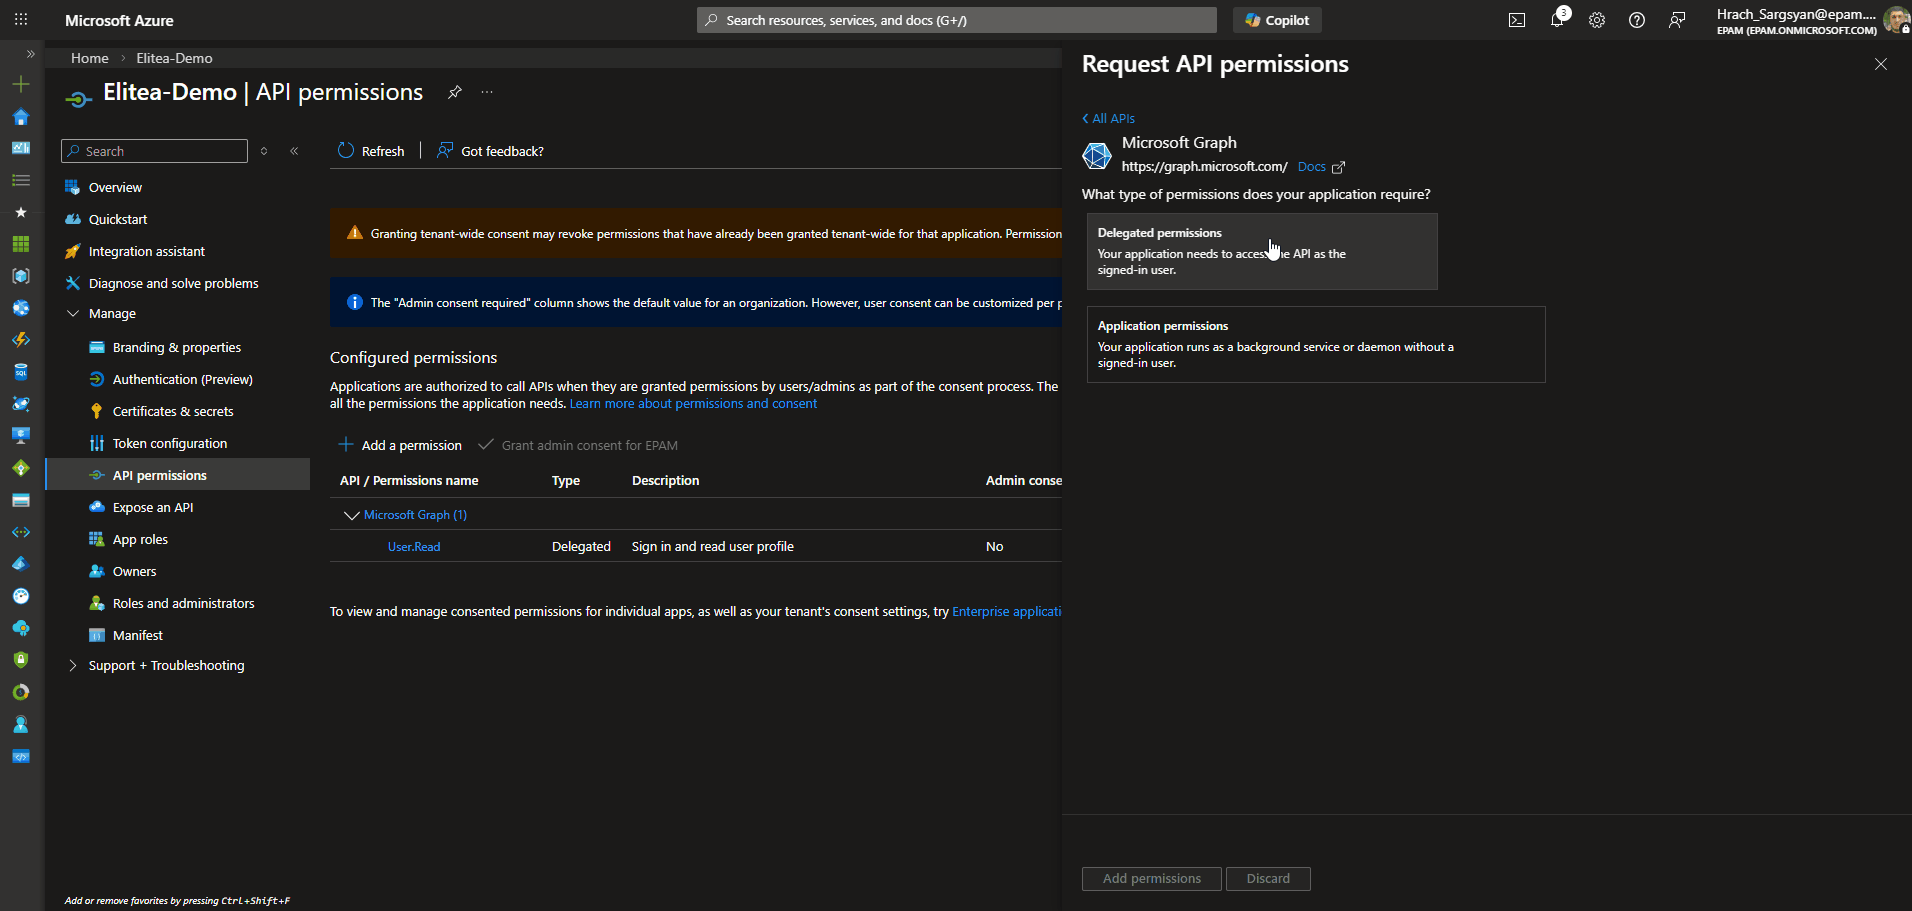
Task: Select Application permissions option
Action: (x=1315, y=344)
